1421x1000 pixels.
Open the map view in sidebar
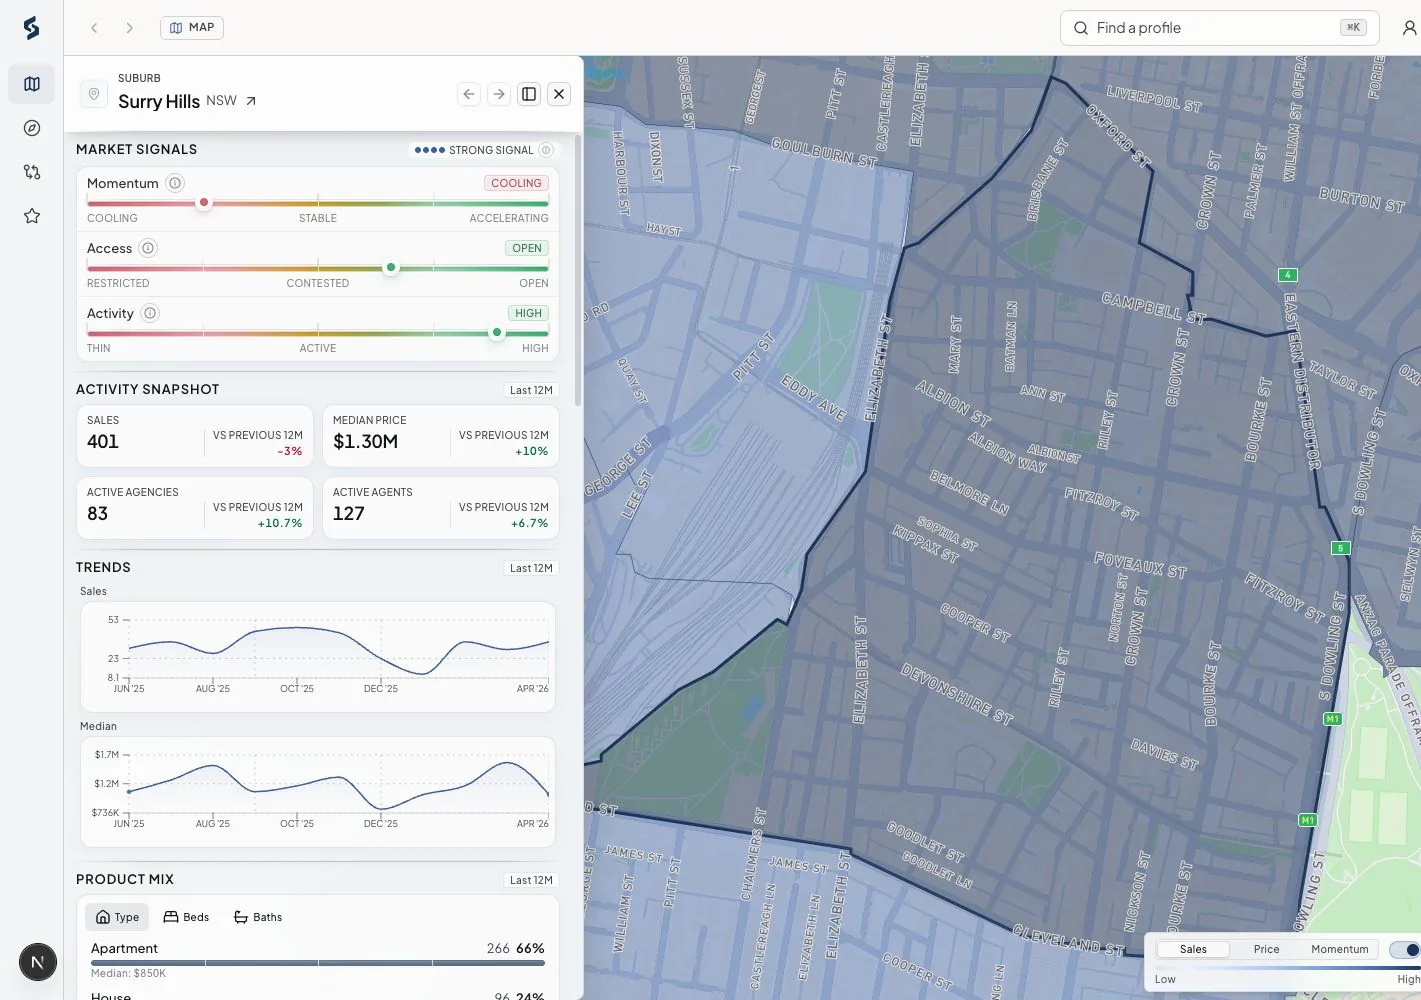coord(32,84)
